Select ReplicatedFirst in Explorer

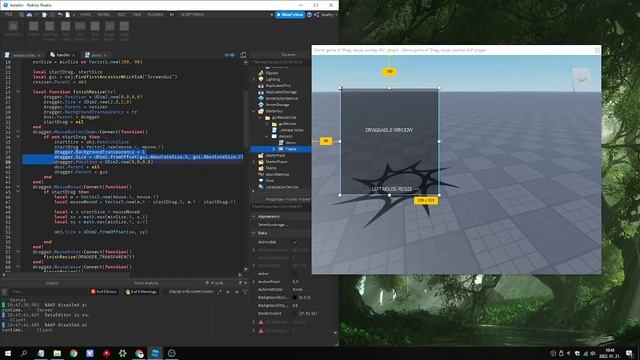click(x=278, y=86)
